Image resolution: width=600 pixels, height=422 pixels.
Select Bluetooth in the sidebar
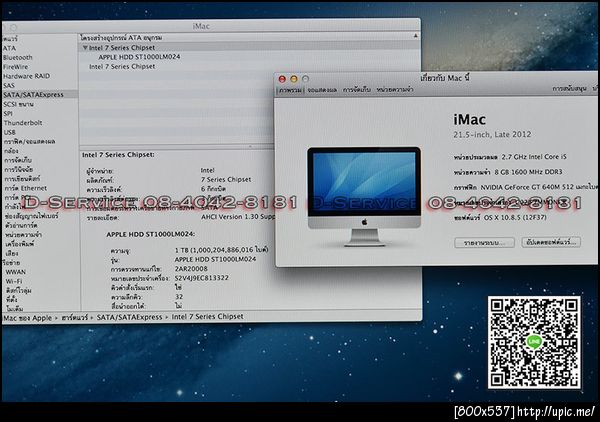pos(18,58)
